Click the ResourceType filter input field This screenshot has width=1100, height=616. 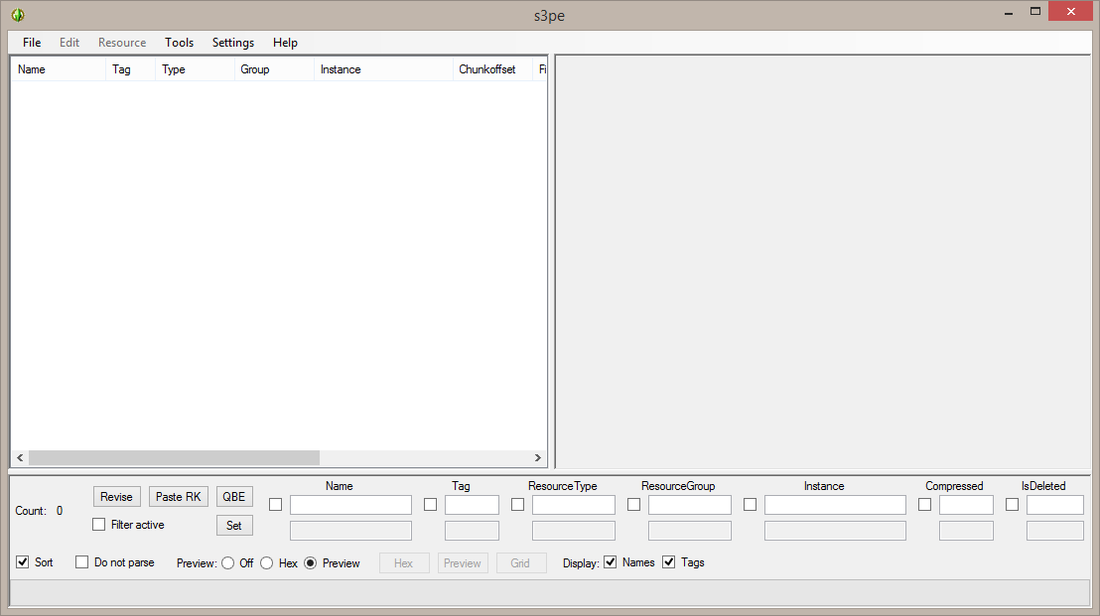tap(573, 504)
